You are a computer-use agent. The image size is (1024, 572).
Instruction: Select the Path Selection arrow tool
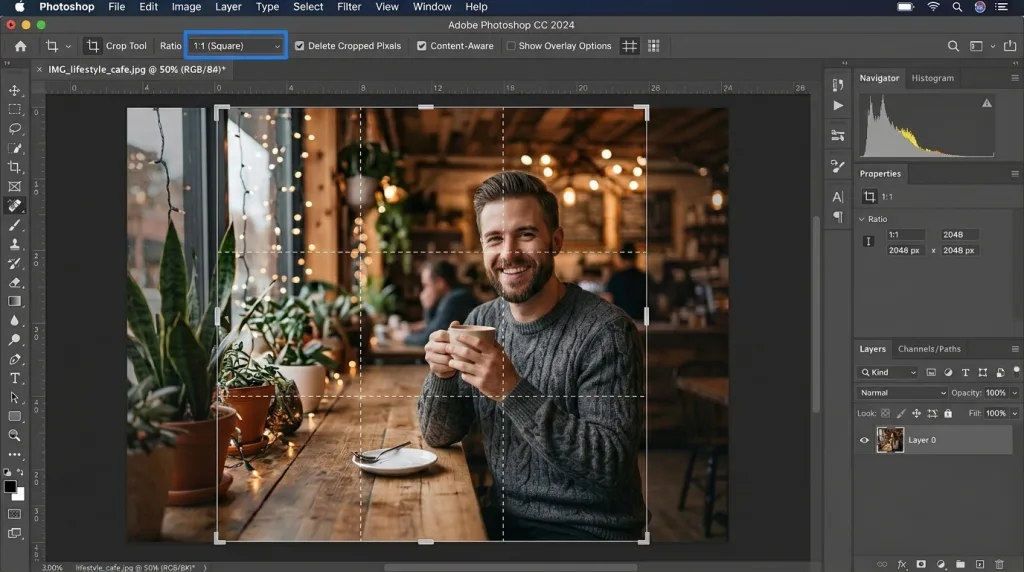(x=14, y=397)
